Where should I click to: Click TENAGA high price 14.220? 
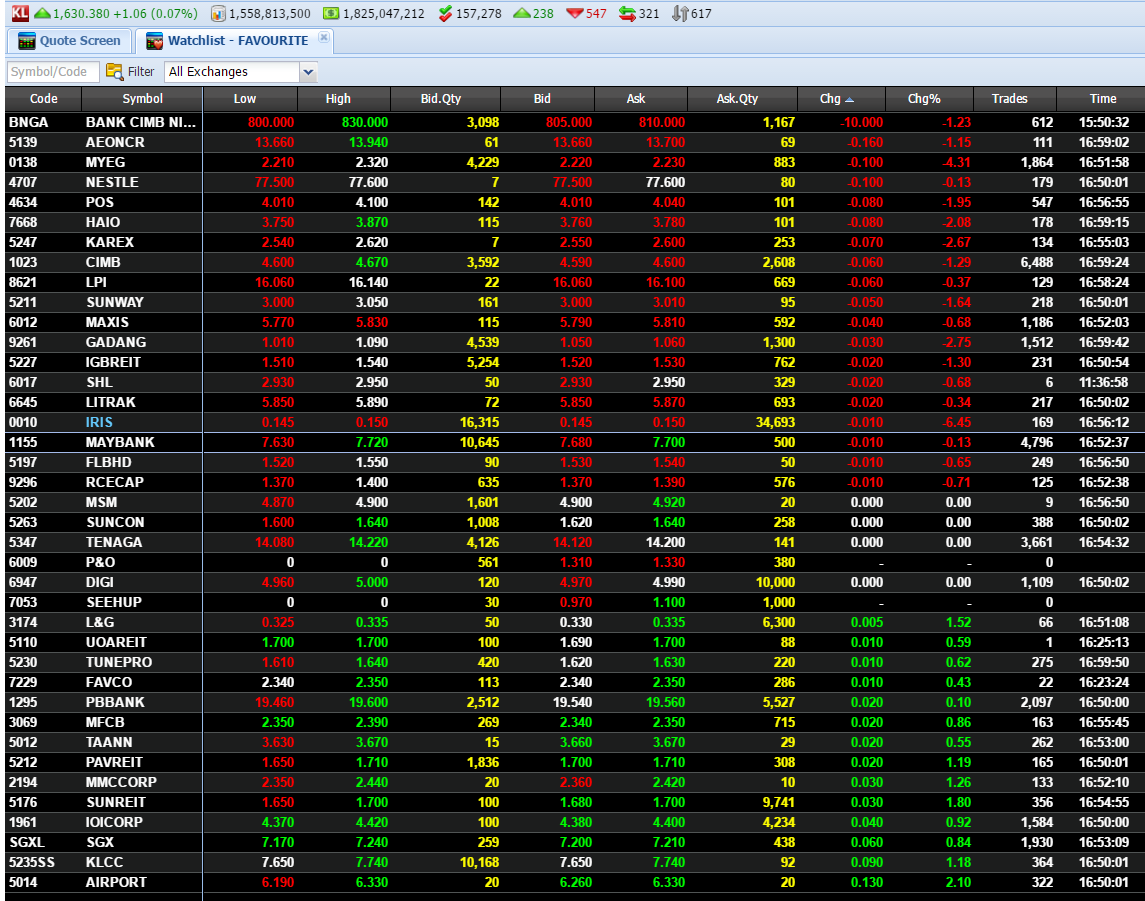(x=369, y=542)
